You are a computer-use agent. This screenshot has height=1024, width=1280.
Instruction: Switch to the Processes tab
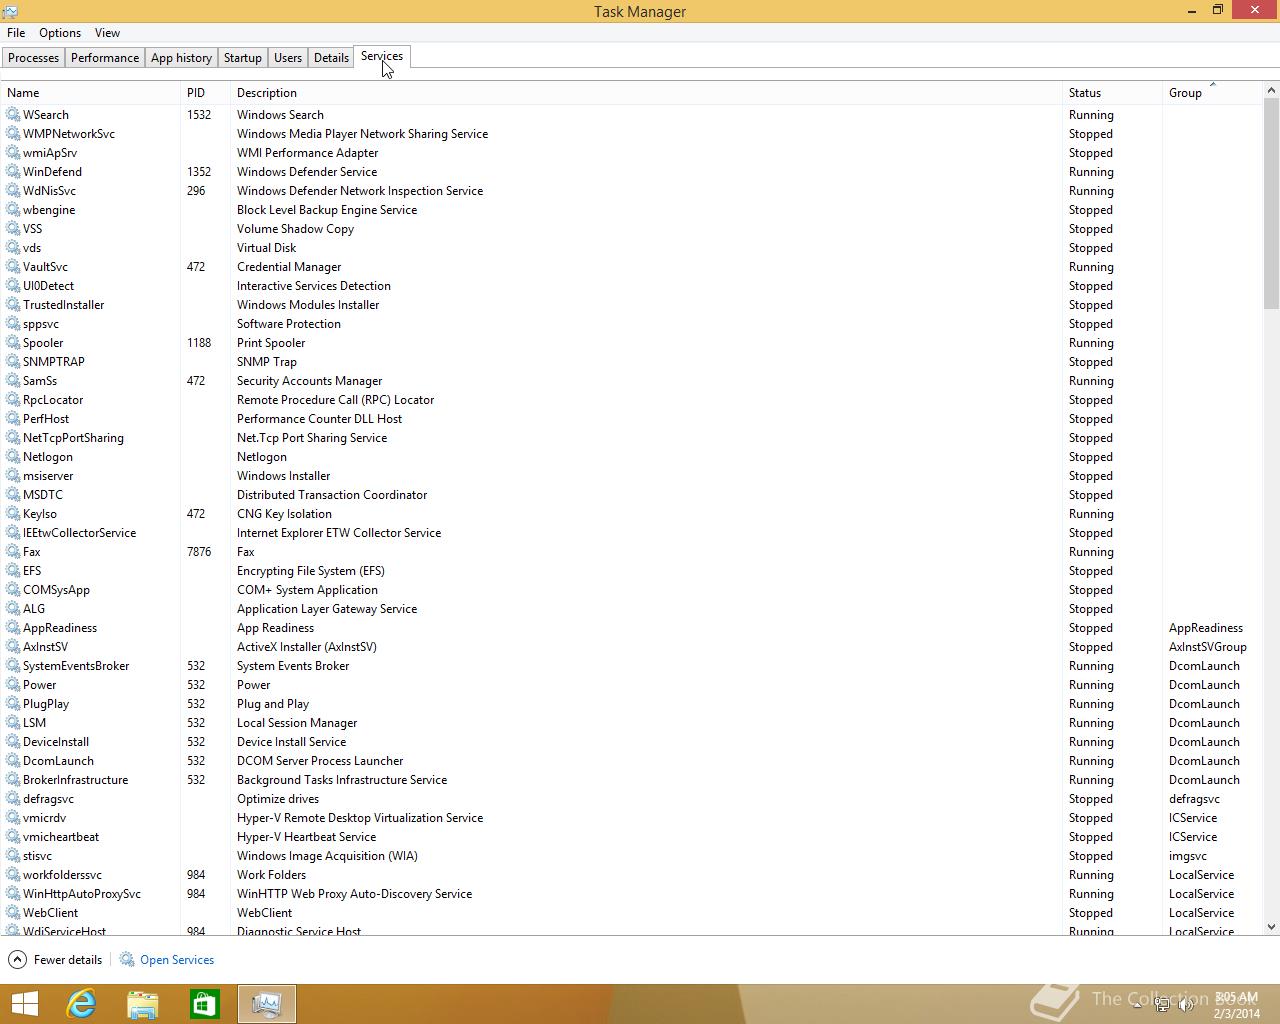(x=34, y=58)
